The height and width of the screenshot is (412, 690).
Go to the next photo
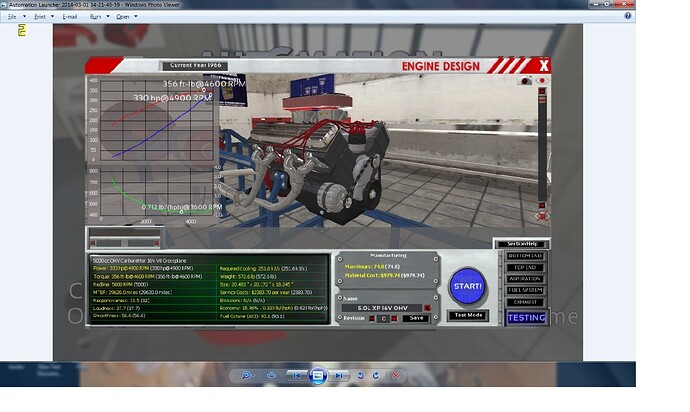(337, 375)
